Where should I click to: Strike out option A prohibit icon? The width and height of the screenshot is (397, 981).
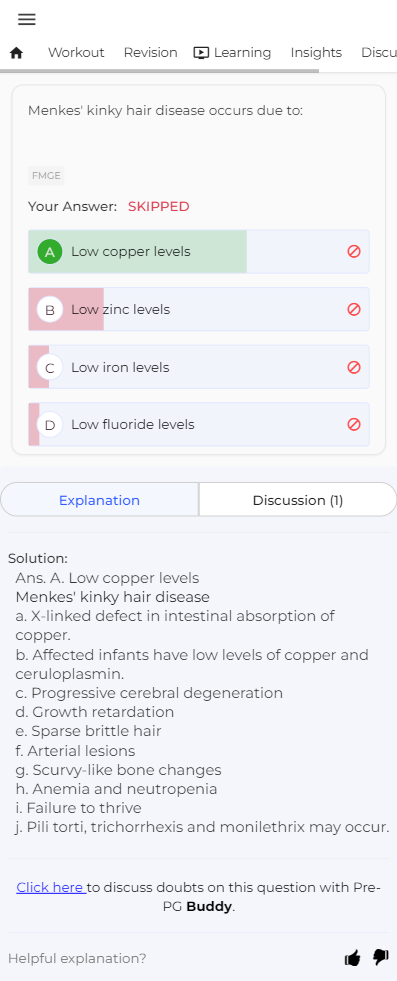click(x=354, y=252)
